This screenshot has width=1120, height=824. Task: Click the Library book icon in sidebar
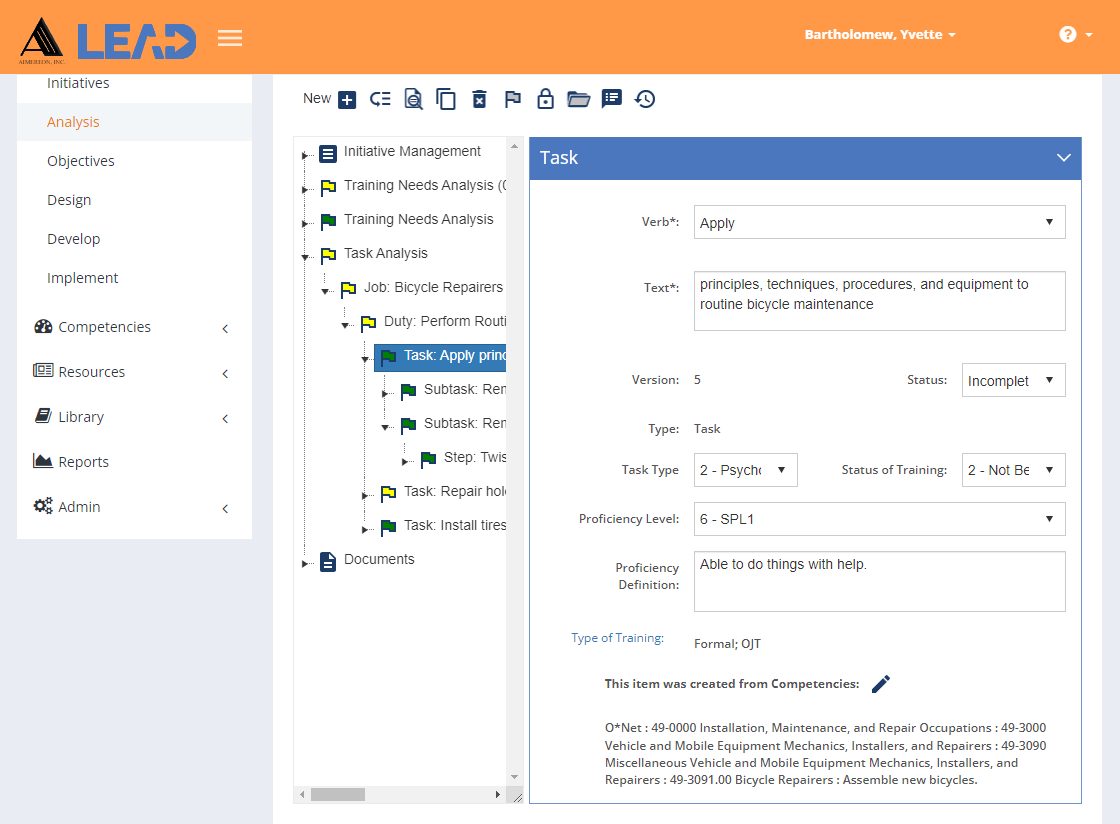pyautogui.click(x=43, y=416)
